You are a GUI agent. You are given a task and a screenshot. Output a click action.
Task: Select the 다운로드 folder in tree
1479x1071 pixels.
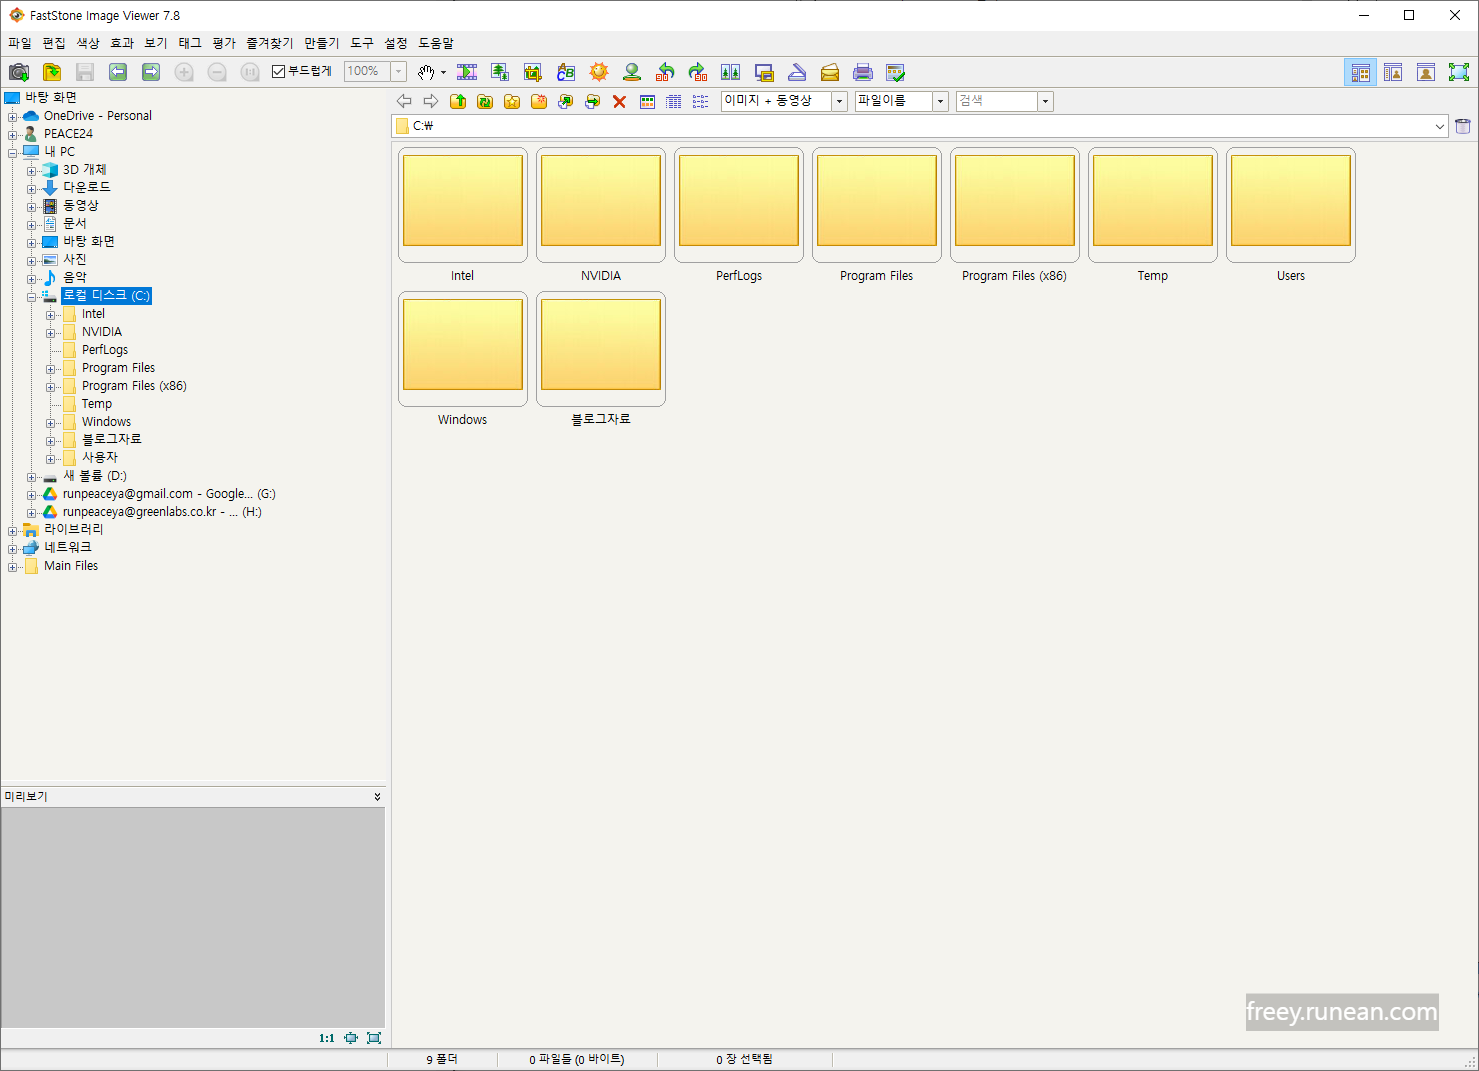click(x=87, y=187)
